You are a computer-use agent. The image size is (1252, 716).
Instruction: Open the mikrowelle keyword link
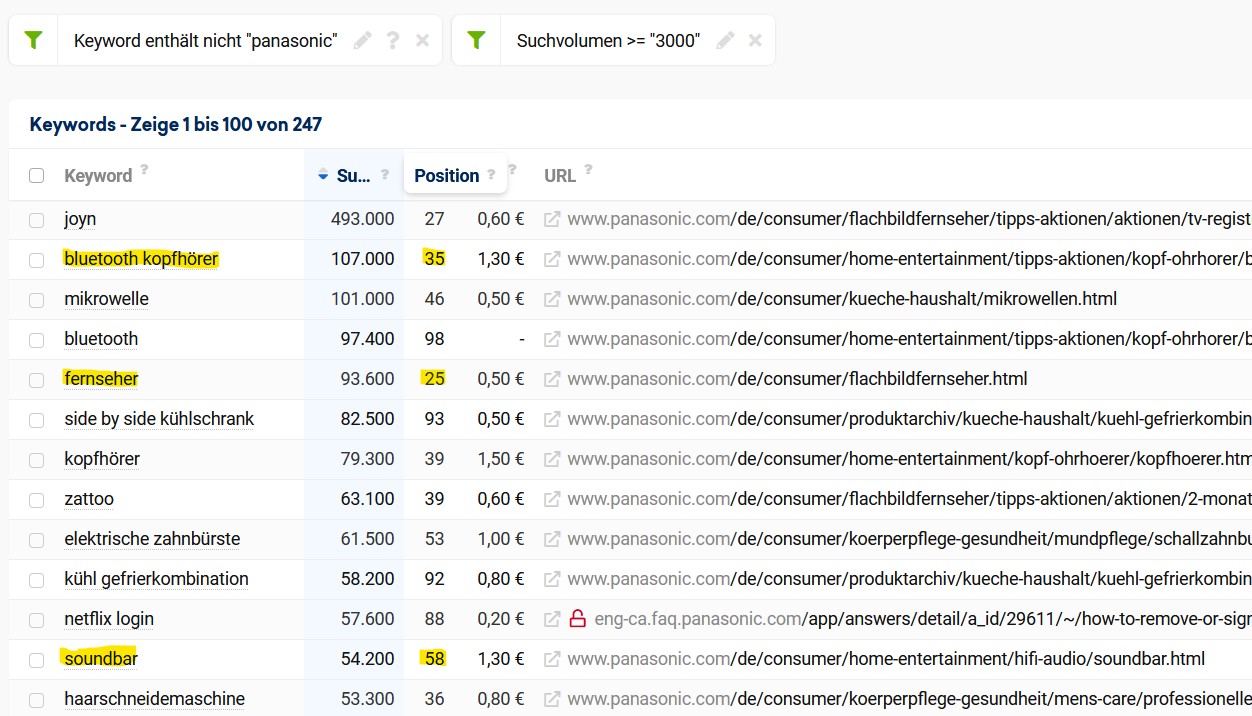tap(106, 299)
